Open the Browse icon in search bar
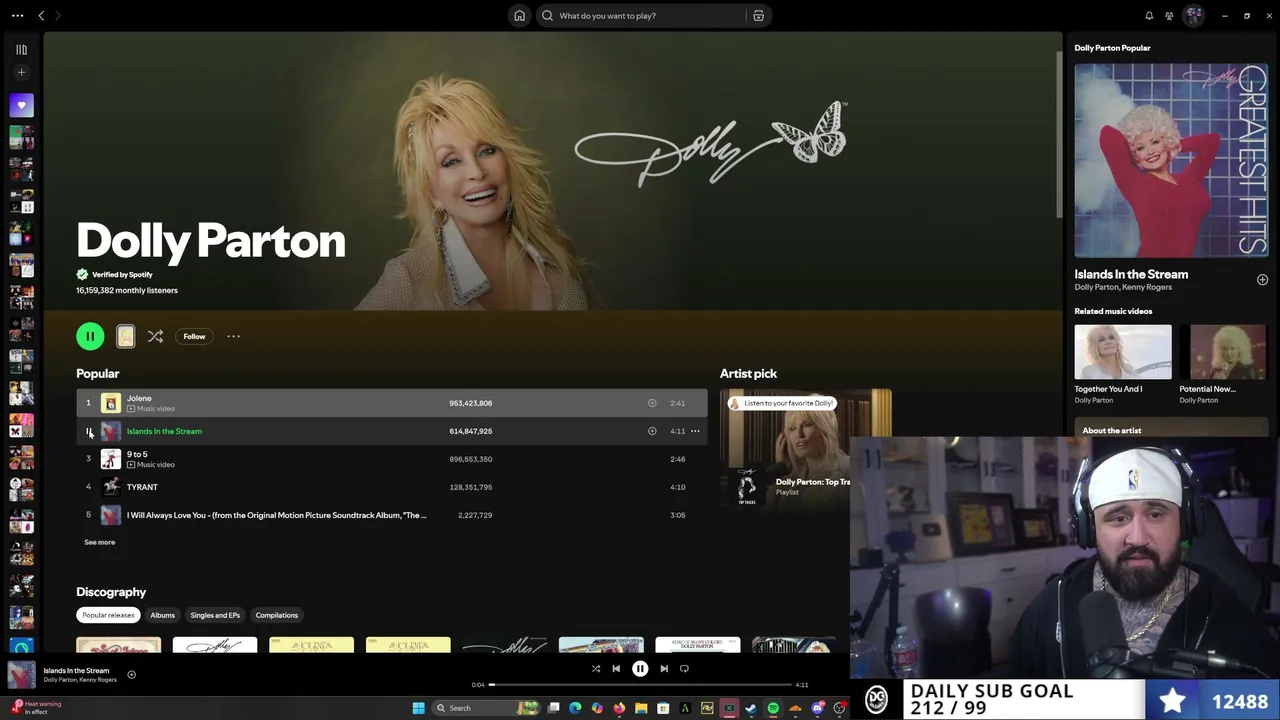This screenshot has width=1280, height=720. tap(758, 16)
